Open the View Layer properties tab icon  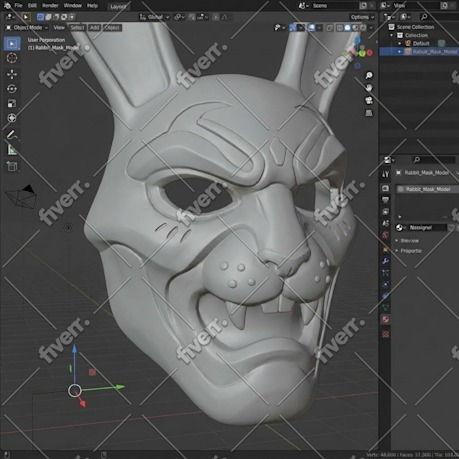coord(386,211)
